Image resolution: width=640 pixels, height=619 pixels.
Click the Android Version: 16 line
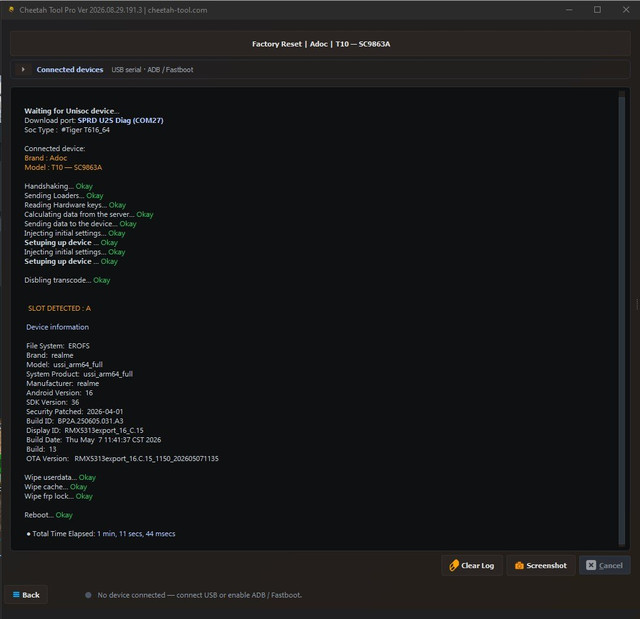(60, 393)
